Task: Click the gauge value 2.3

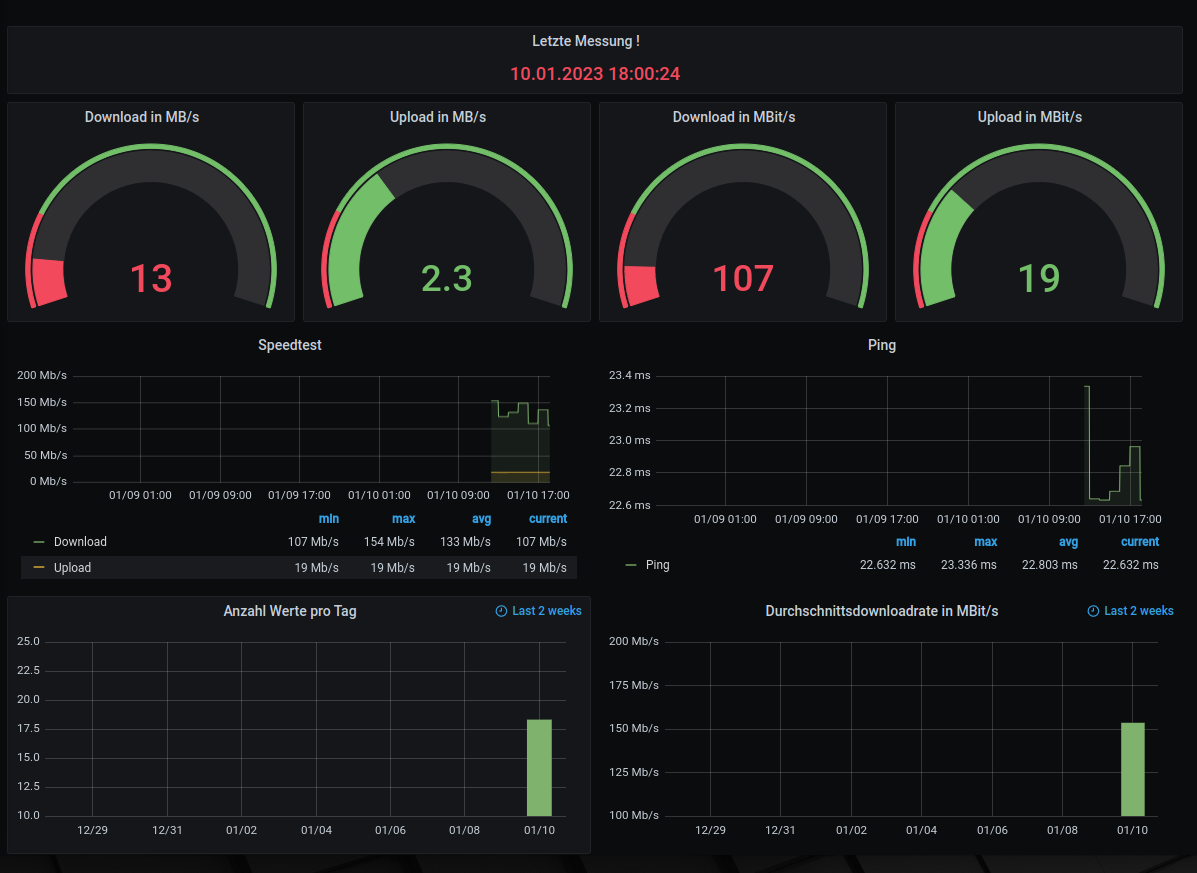Action: (x=447, y=279)
